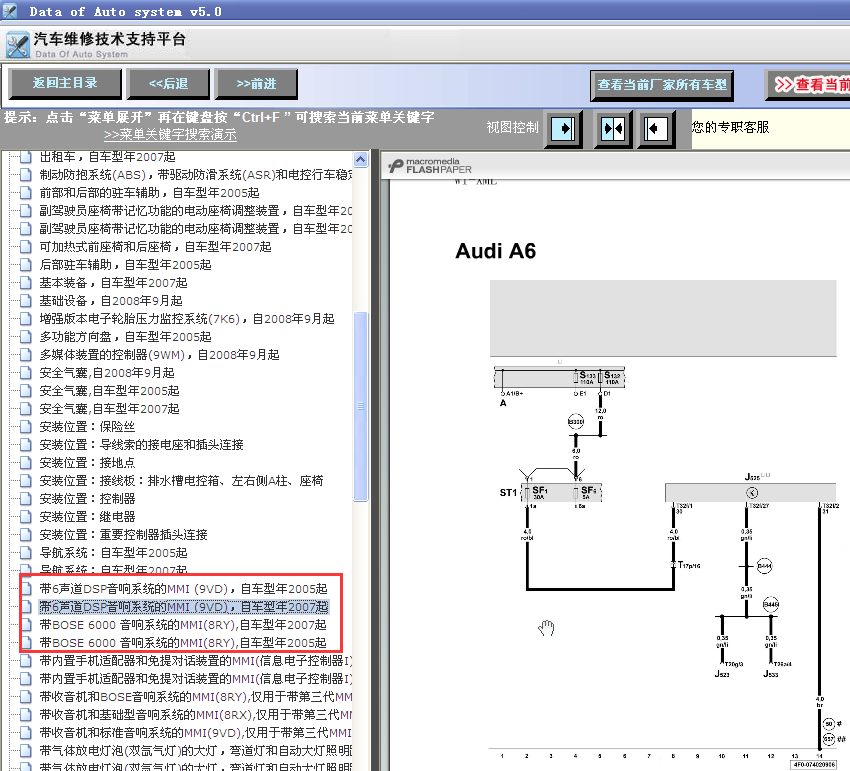Viewport: 850px width, 771px height.
Task: Click the tree vertical scrollbar thumb
Action: 360,406
